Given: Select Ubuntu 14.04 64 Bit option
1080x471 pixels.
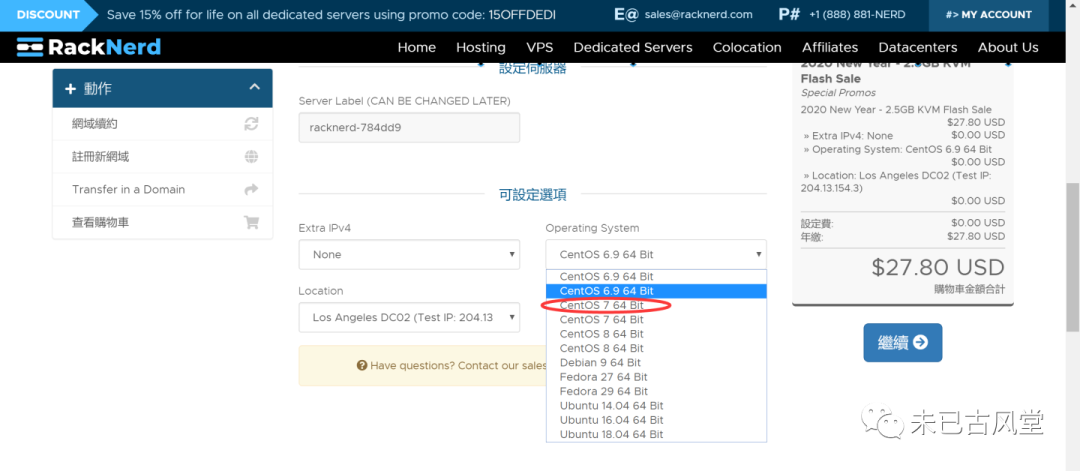Looking at the screenshot, I should (x=656, y=406).
